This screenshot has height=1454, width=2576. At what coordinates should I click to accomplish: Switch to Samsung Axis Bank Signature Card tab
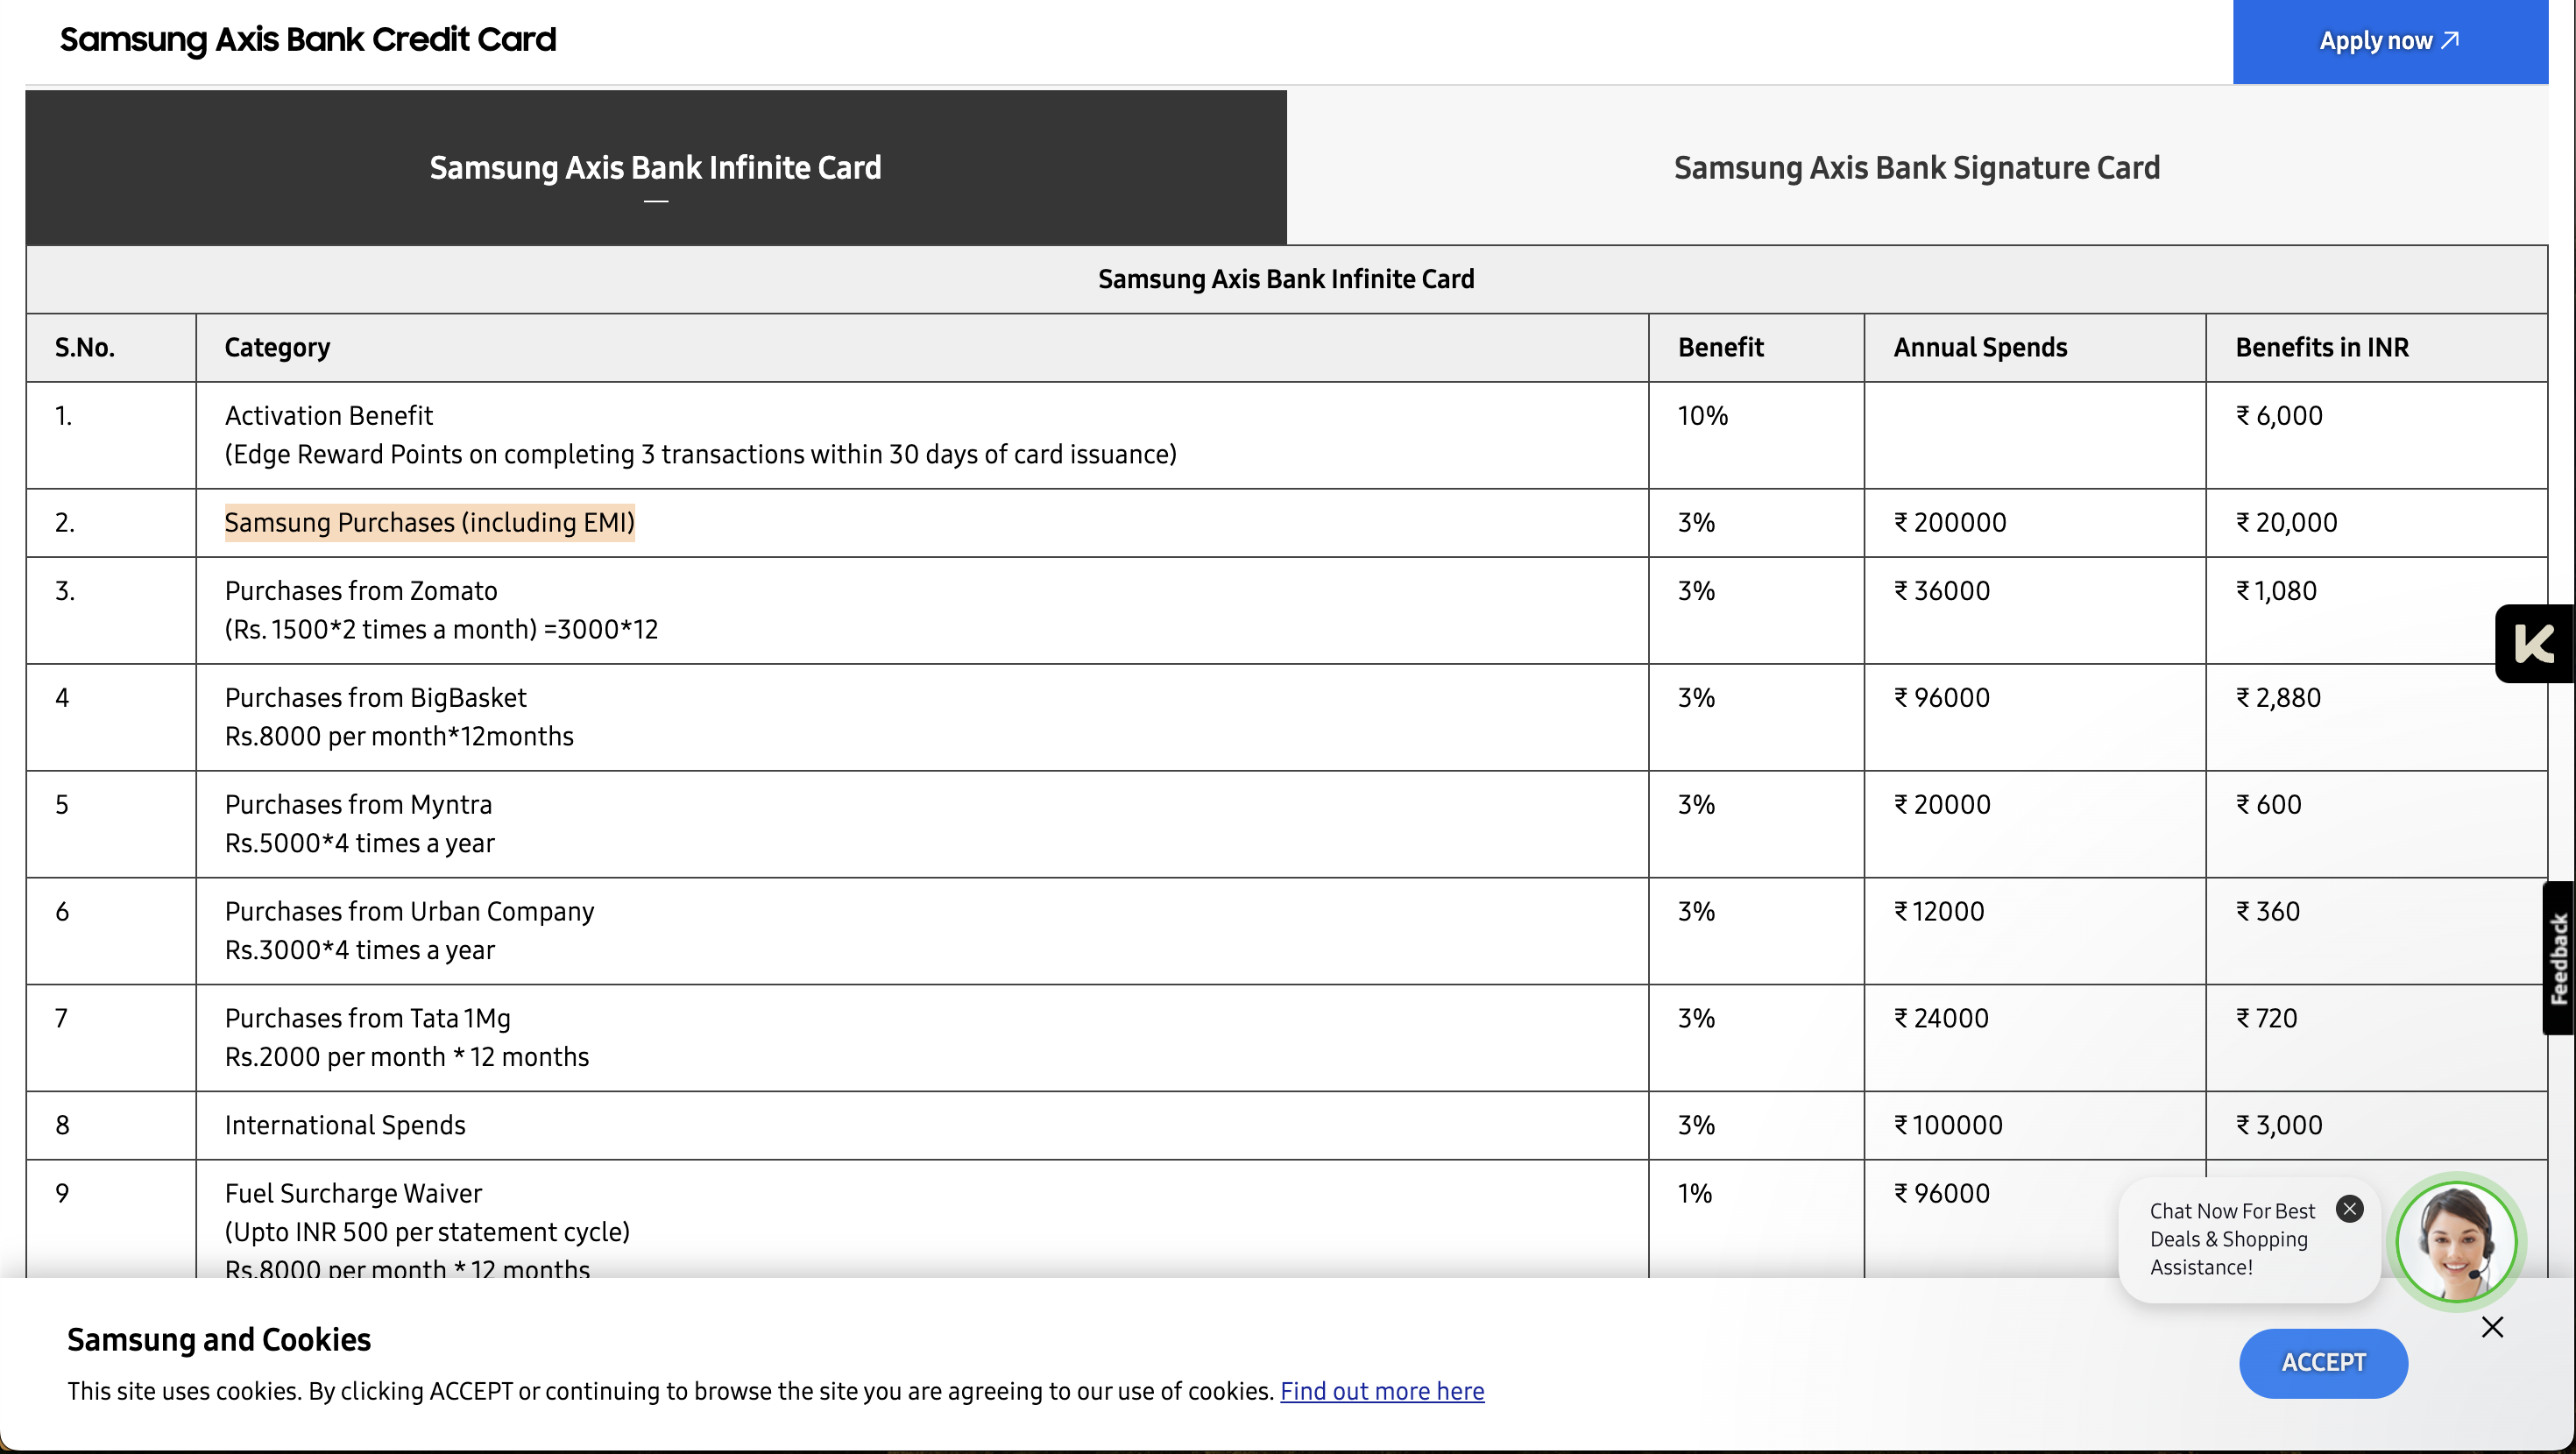1916,167
